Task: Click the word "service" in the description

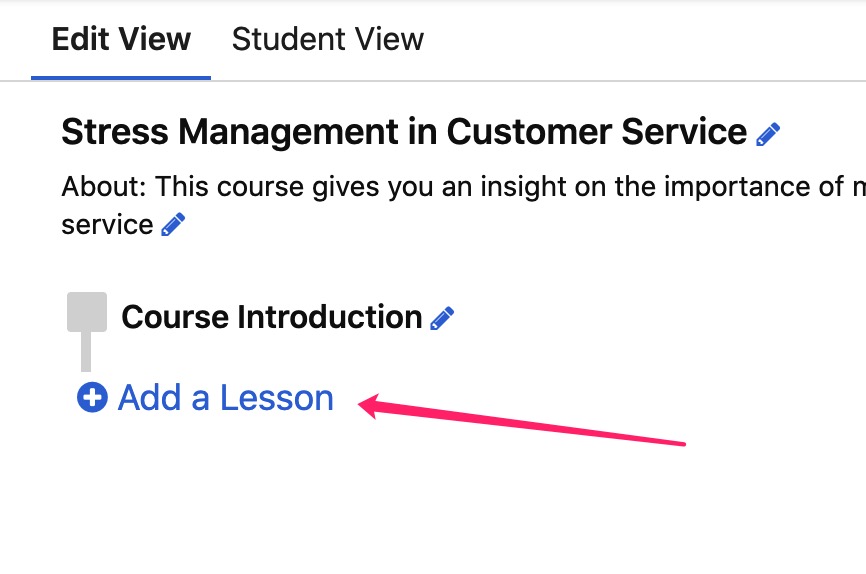Action: click(x=107, y=225)
